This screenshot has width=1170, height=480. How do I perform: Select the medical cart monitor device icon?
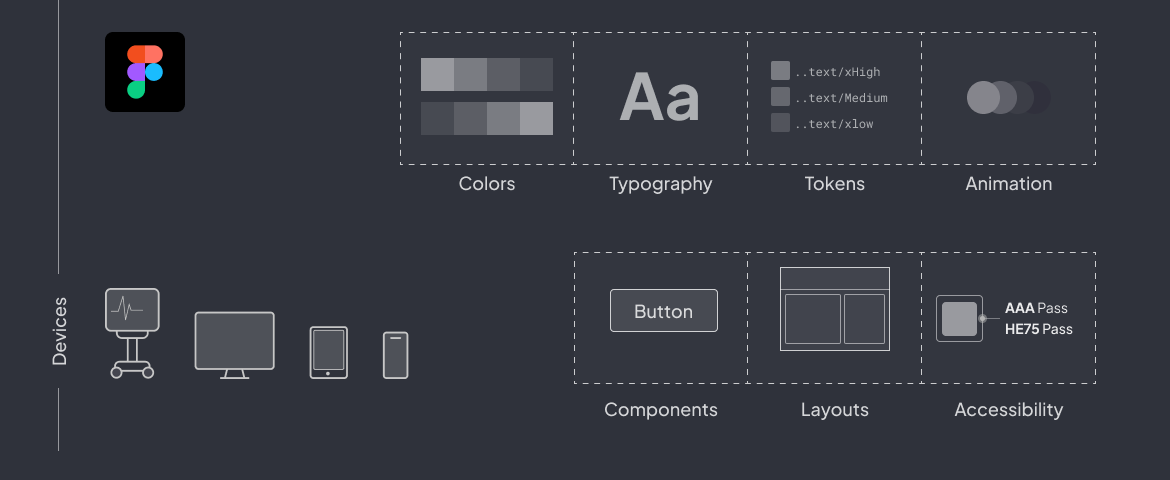(x=132, y=333)
